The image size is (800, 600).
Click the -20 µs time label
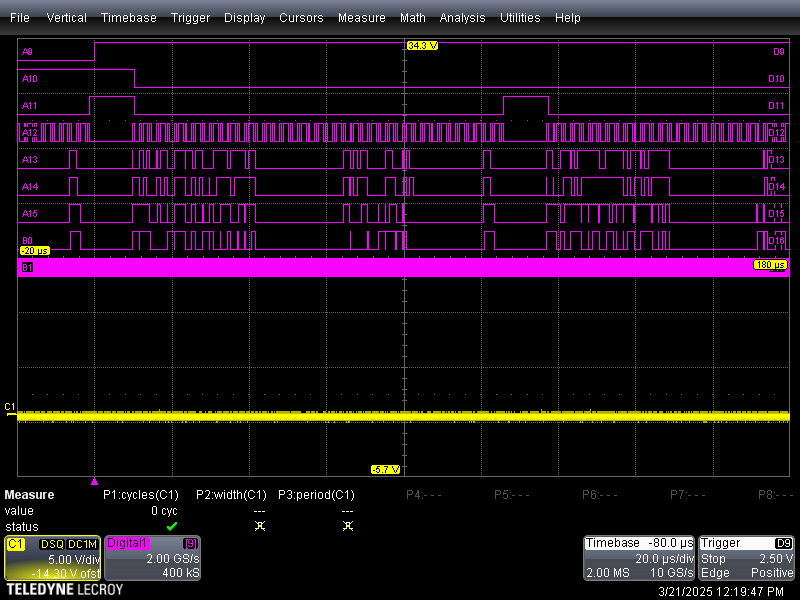point(35,251)
